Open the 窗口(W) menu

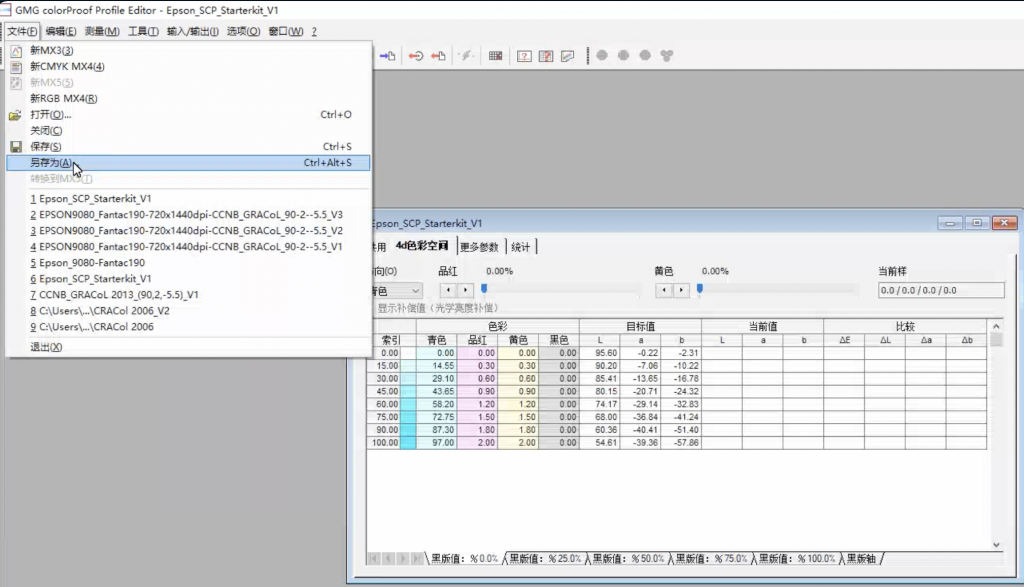coord(286,31)
